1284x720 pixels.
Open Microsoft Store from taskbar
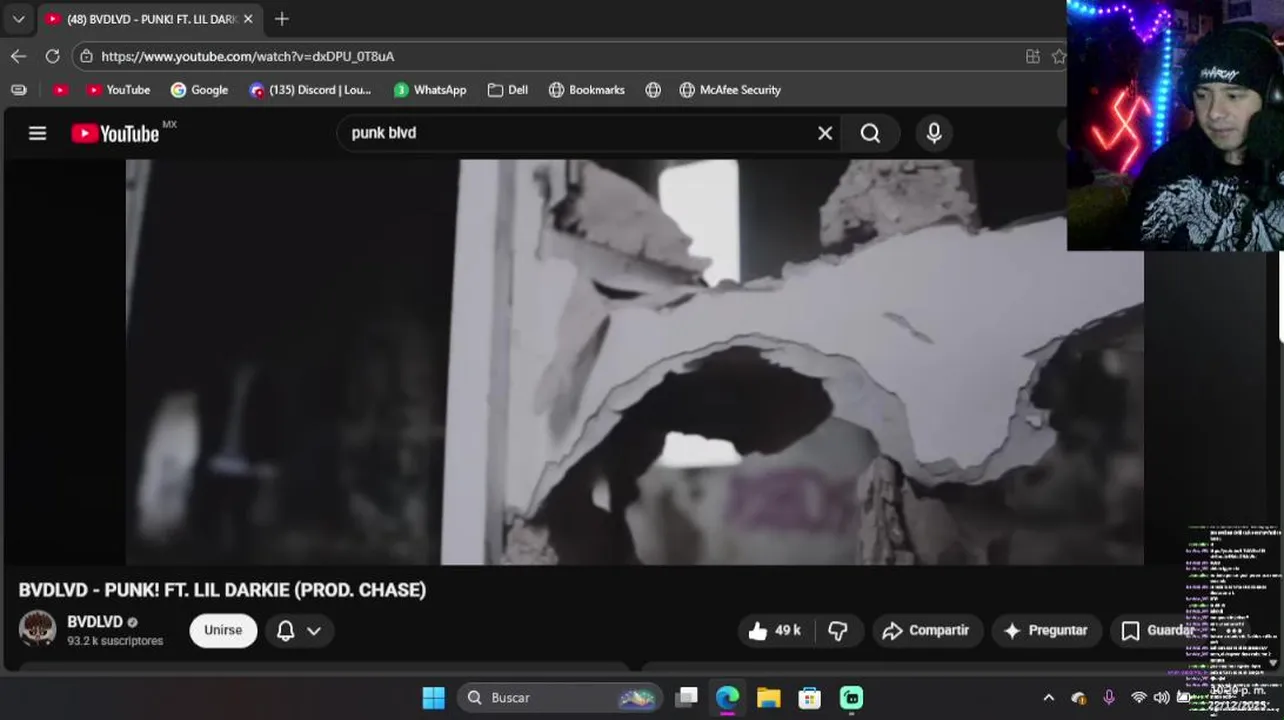(x=809, y=697)
